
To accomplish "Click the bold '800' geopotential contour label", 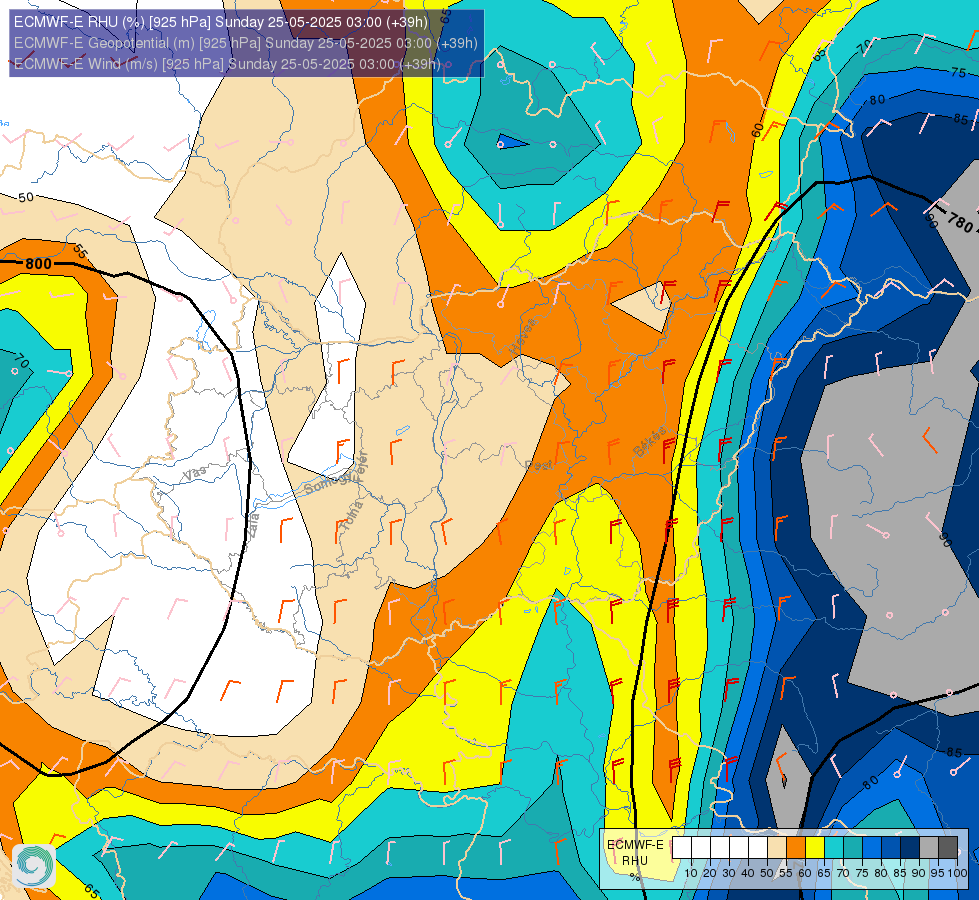I will pyautogui.click(x=39, y=264).
